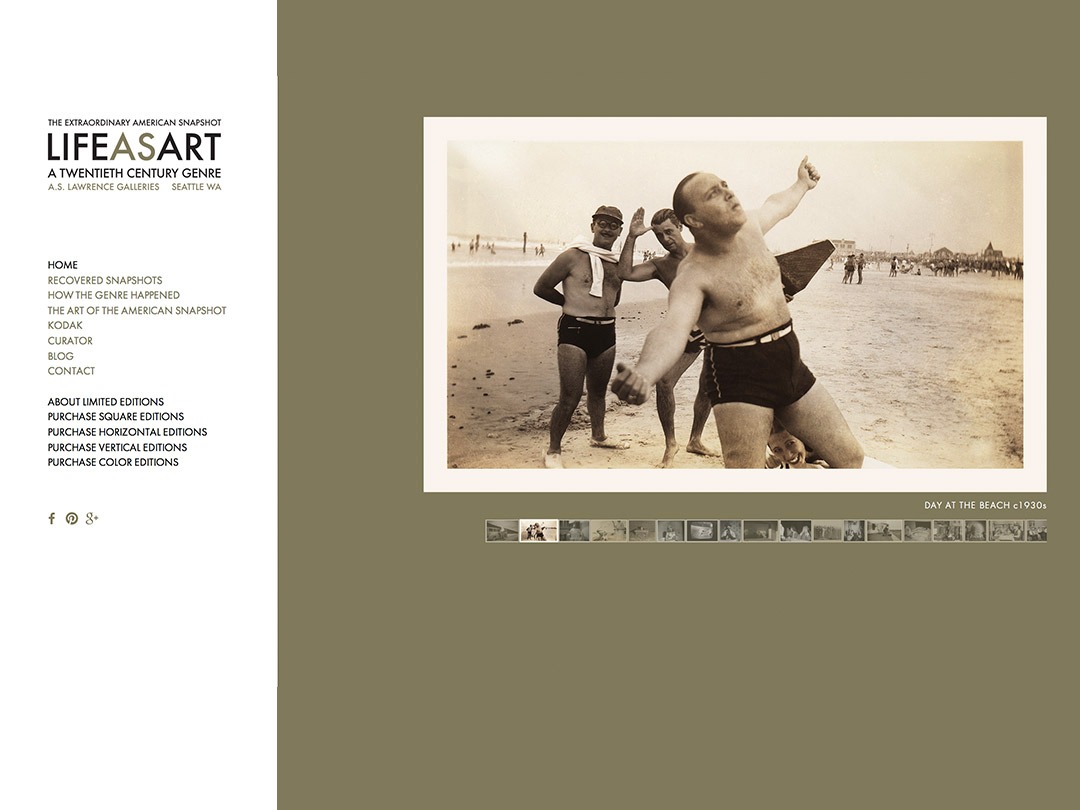Select the first thumbnail in the filmstrip
This screenshot has height=810, width=1080.
(502, 530)
